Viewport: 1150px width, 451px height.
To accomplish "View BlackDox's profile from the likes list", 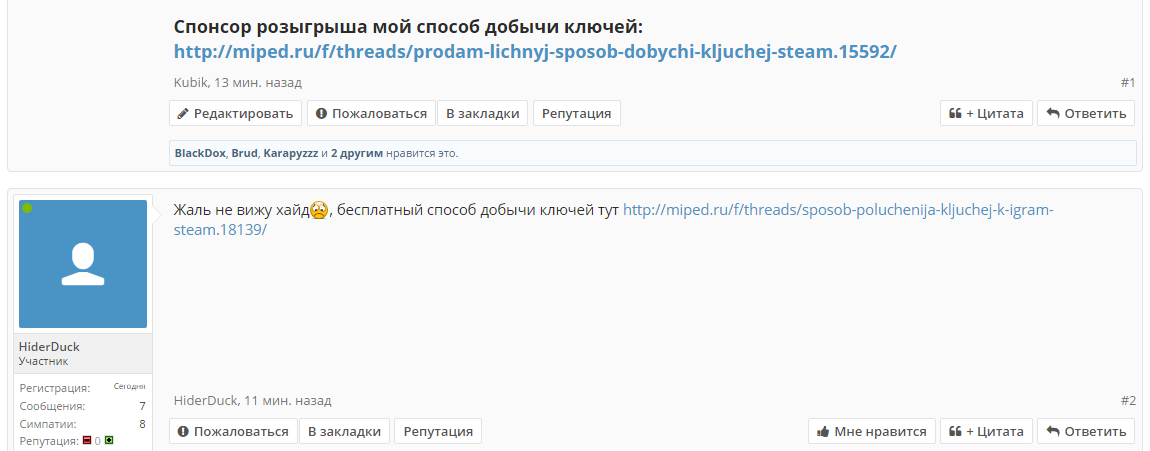I will click(200, 154).
